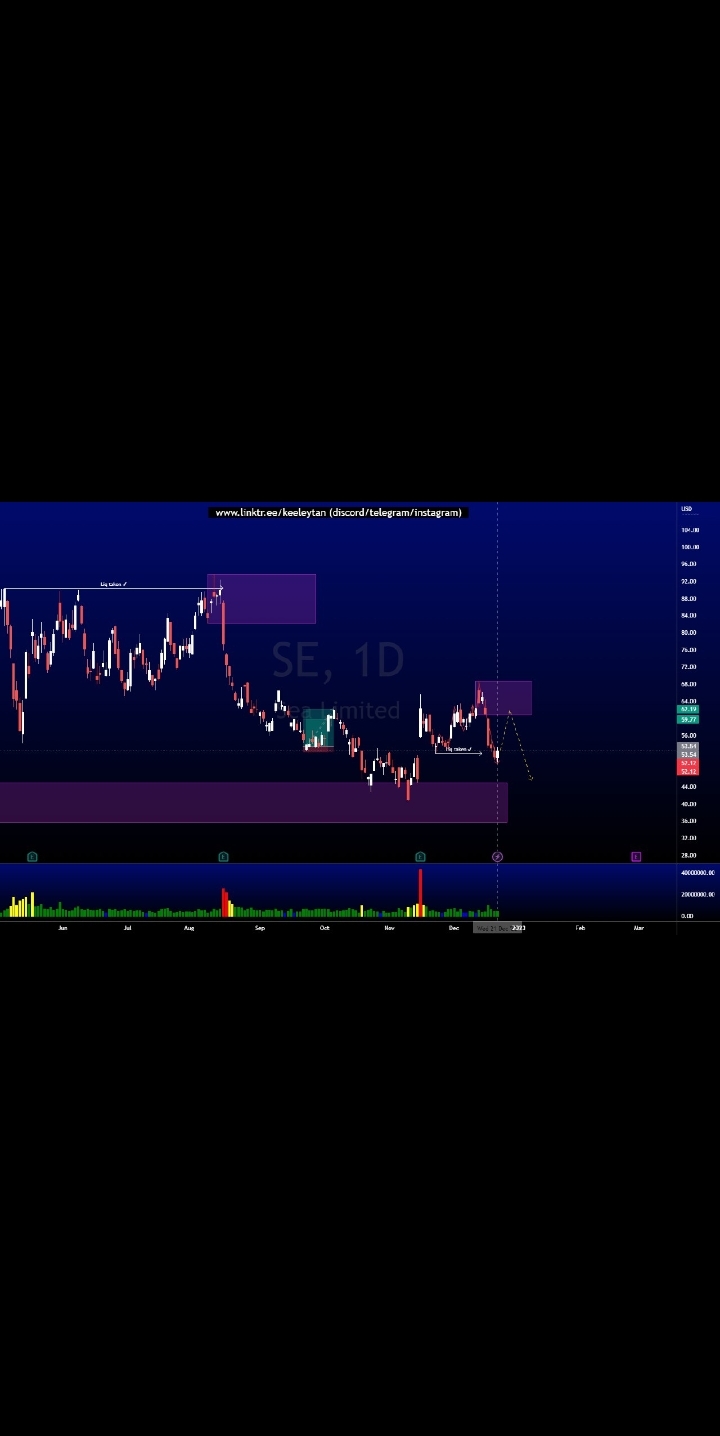
Task: Open the linktr.ee/keeleytan link banner
Action: [x=338, y=512]
